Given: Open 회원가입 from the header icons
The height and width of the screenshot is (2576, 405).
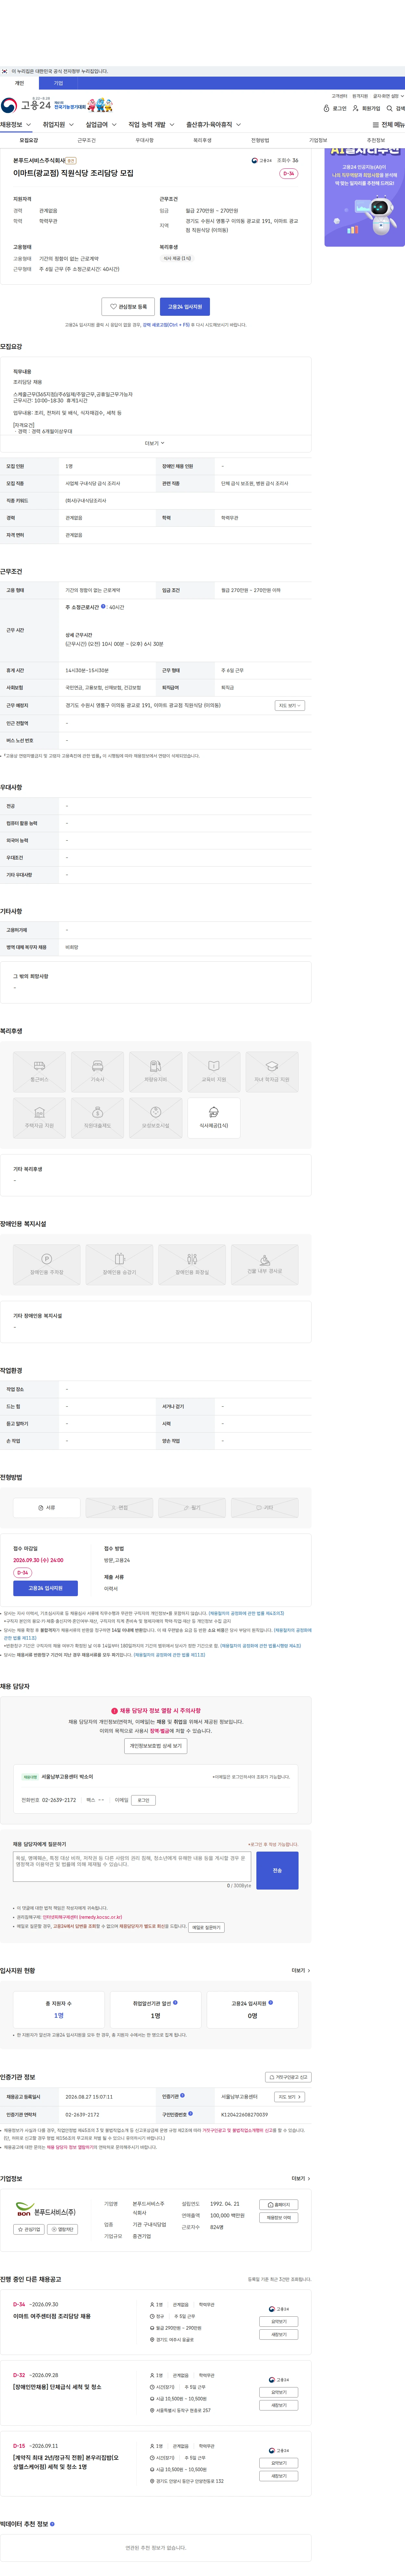Looking at the screenshot, I should click(366, 108).
